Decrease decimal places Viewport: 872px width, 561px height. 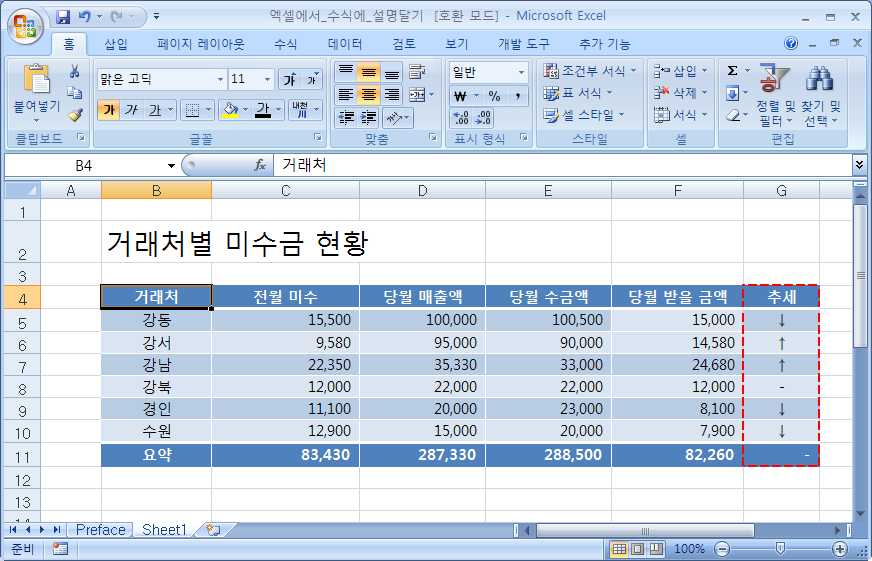pyautogui.click(x=483, y=118)
